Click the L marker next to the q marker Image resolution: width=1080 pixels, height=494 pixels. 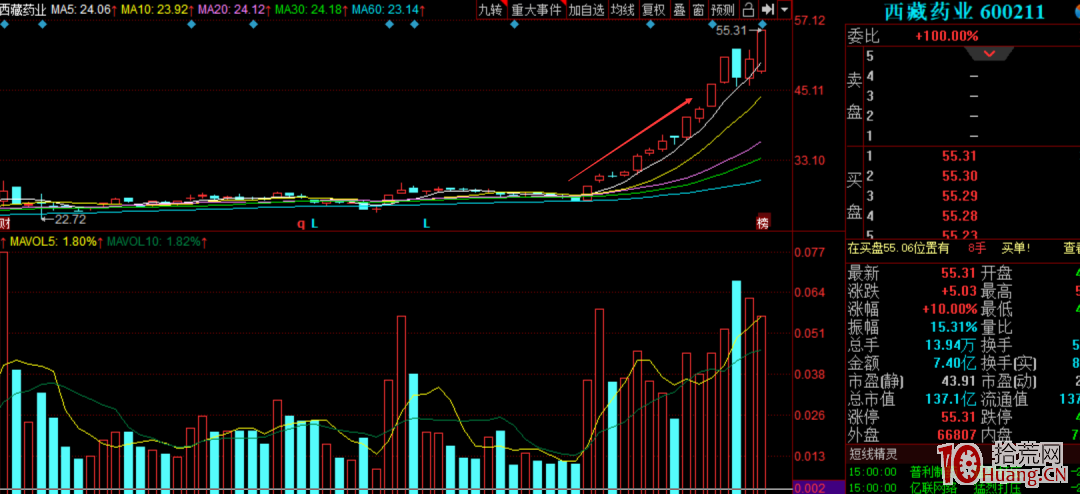314,223
